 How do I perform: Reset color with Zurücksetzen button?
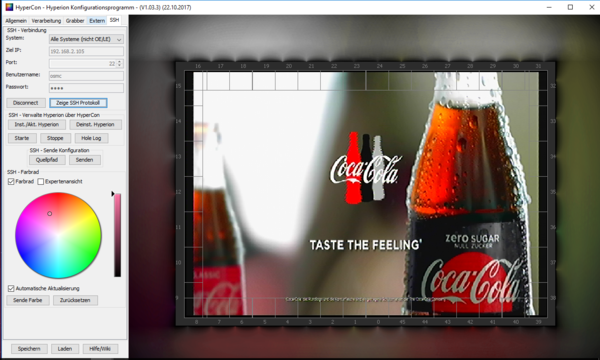click(x=75, y=300)
